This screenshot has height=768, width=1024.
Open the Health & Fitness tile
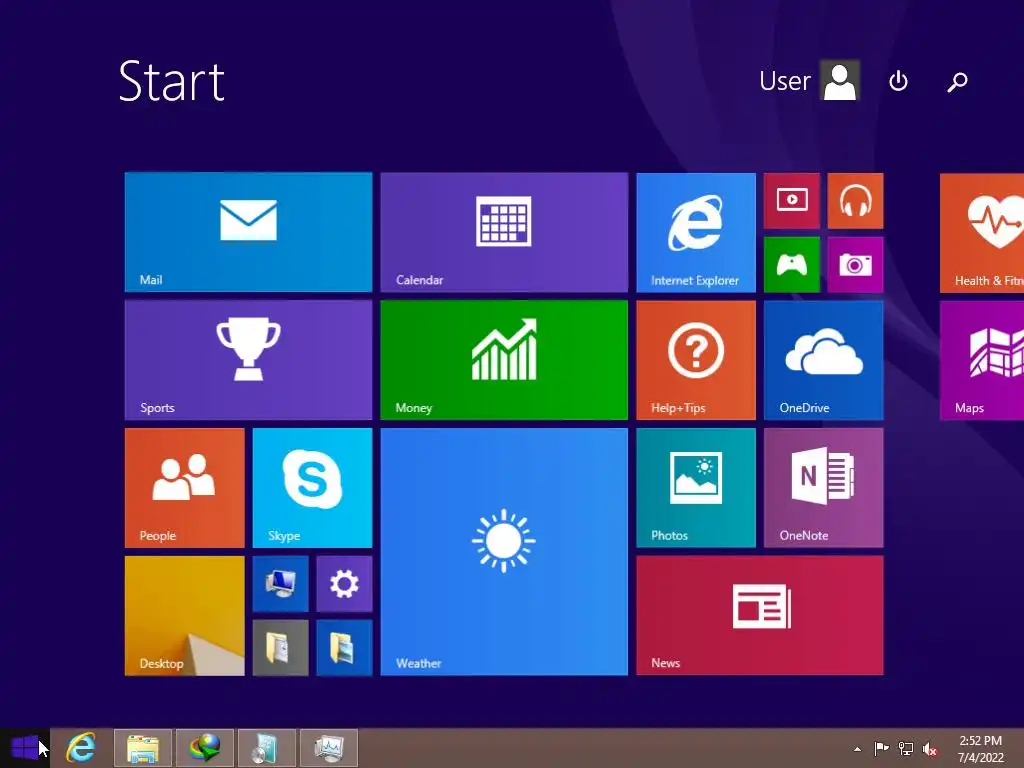tap(982, 232)
